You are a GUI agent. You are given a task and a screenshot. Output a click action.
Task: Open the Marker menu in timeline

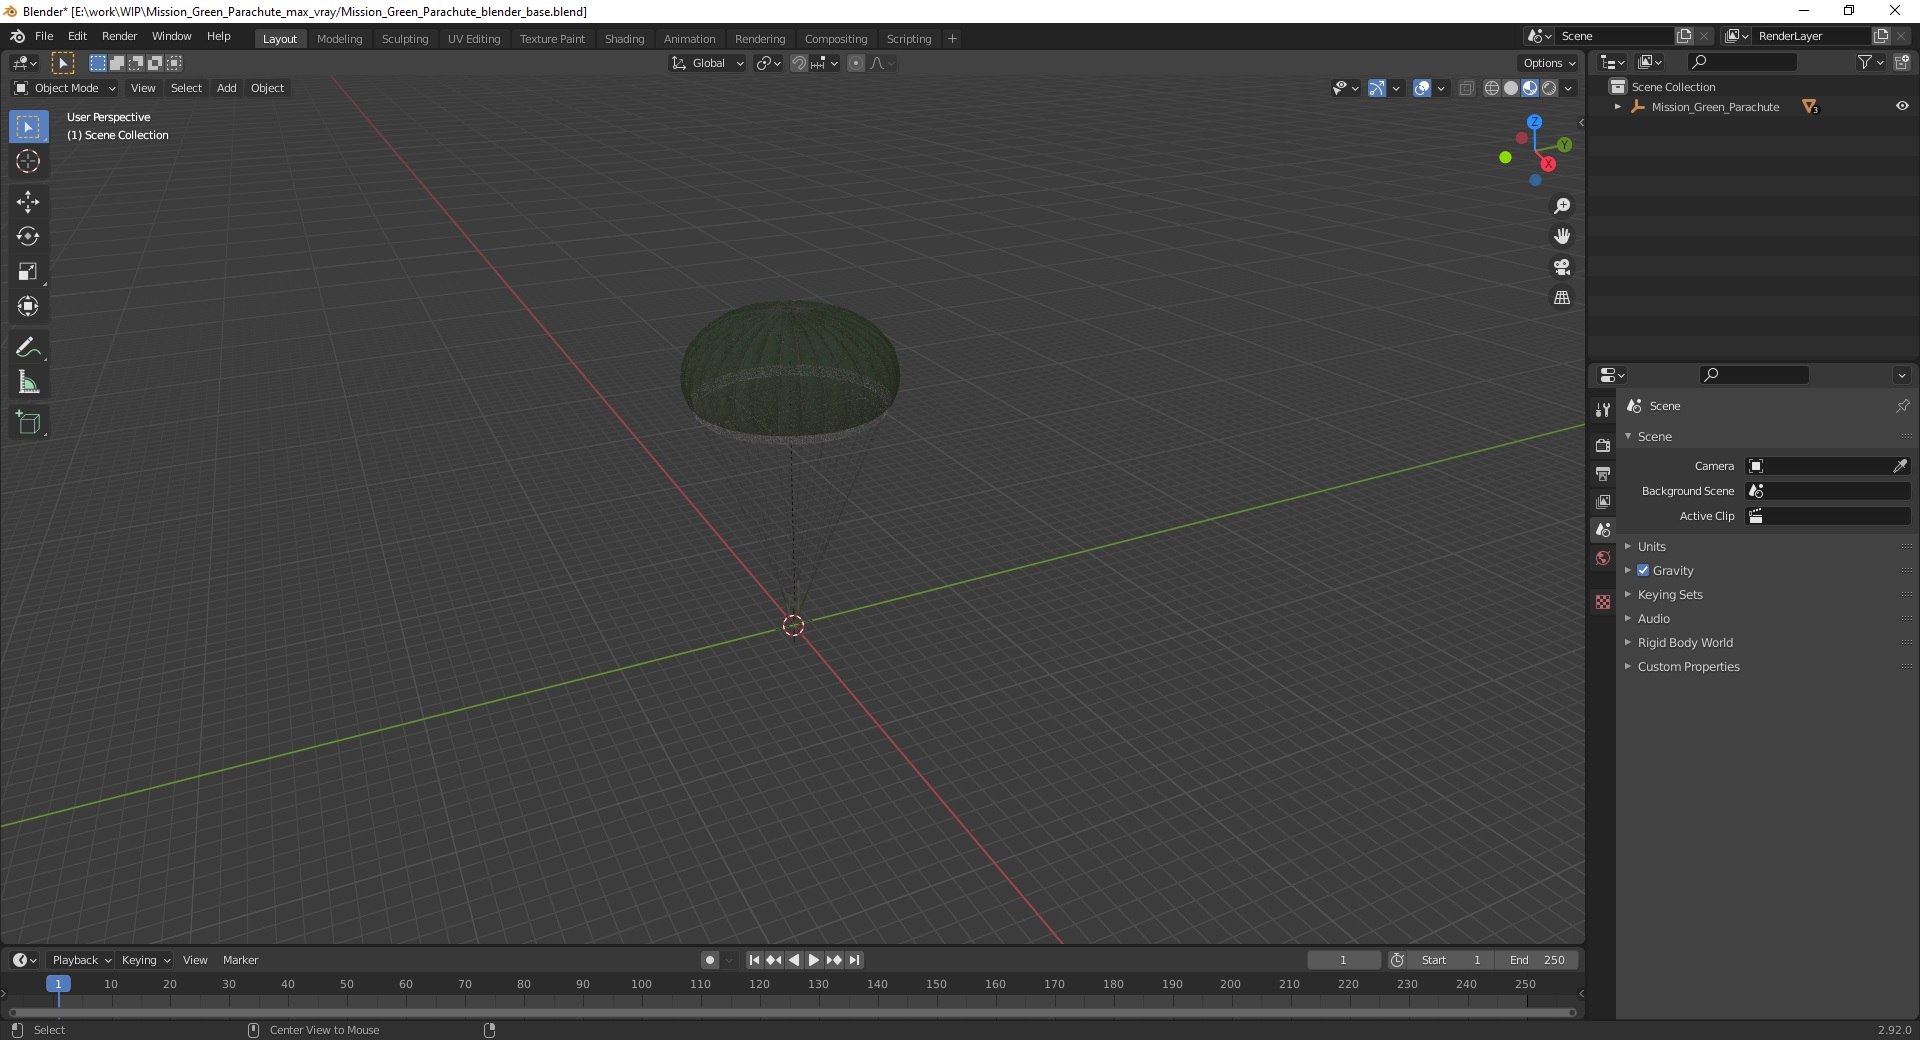click(x=240, y=960)
